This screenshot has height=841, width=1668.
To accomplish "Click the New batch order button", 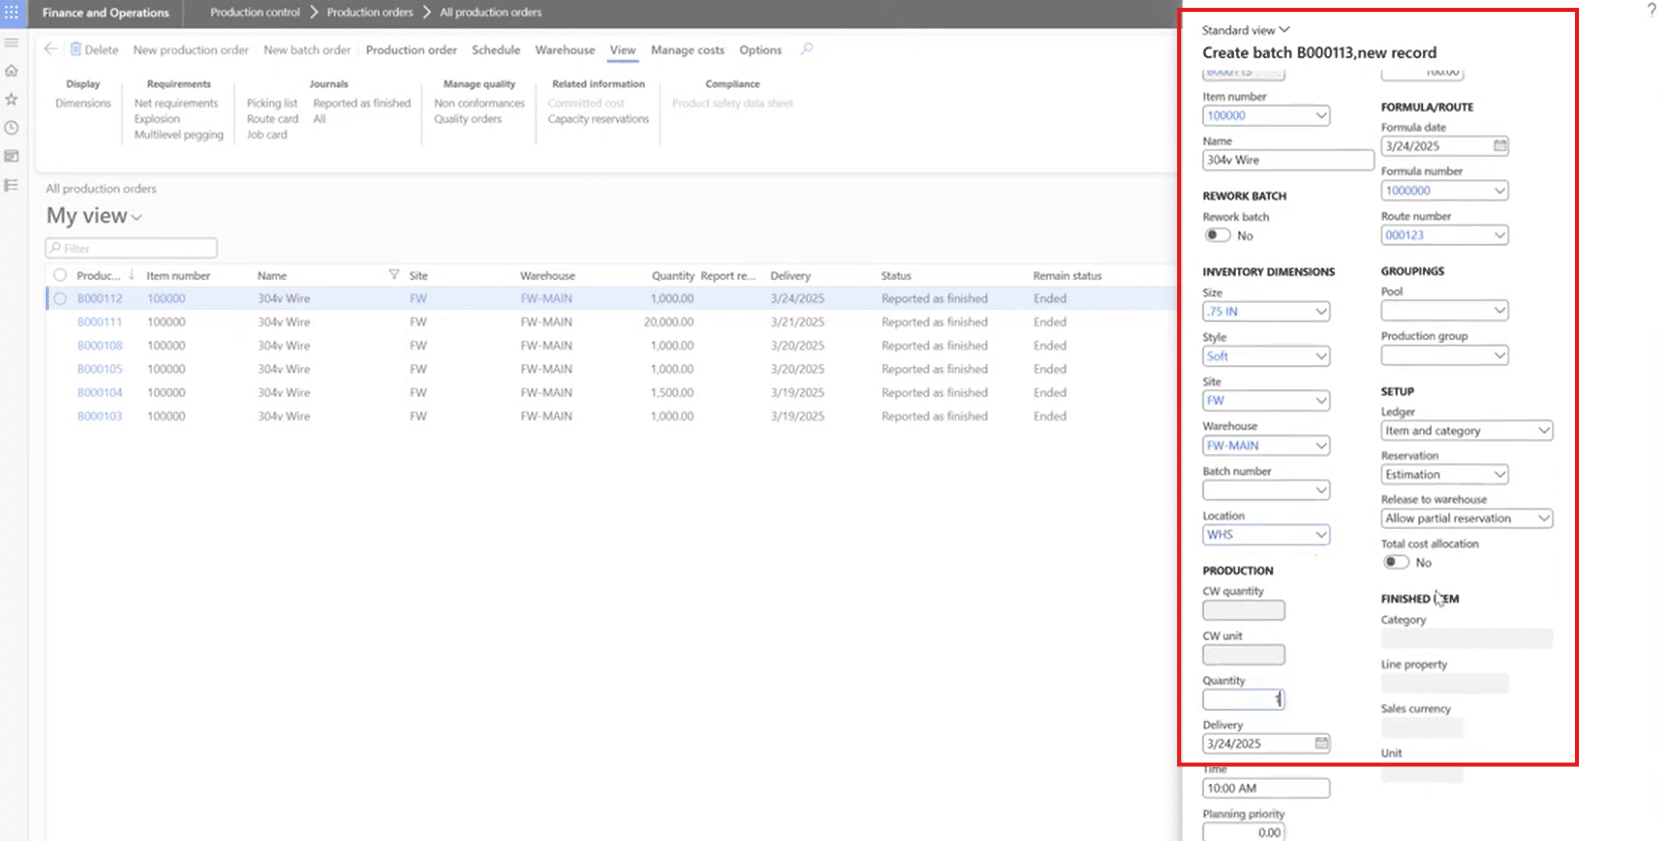I will coord(307,50).
